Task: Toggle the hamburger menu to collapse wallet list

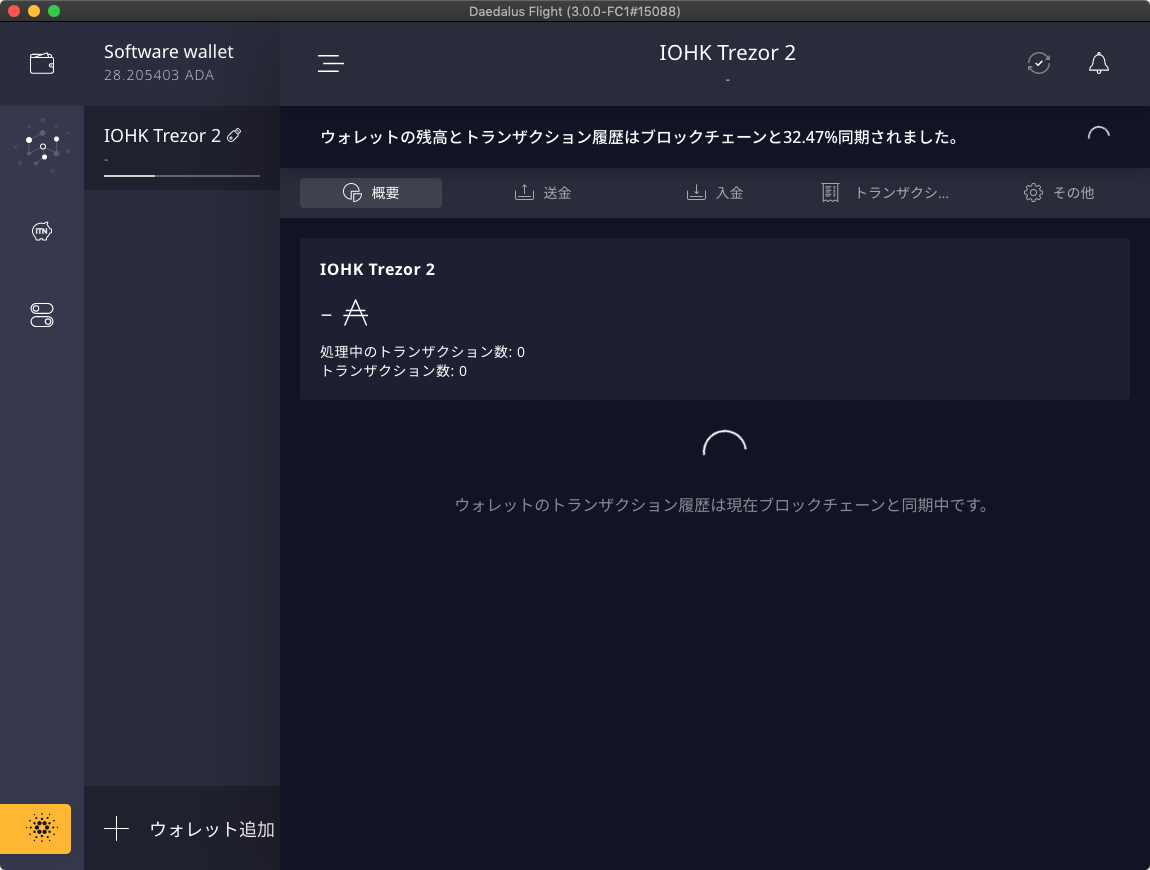Action: coord(331,64)
